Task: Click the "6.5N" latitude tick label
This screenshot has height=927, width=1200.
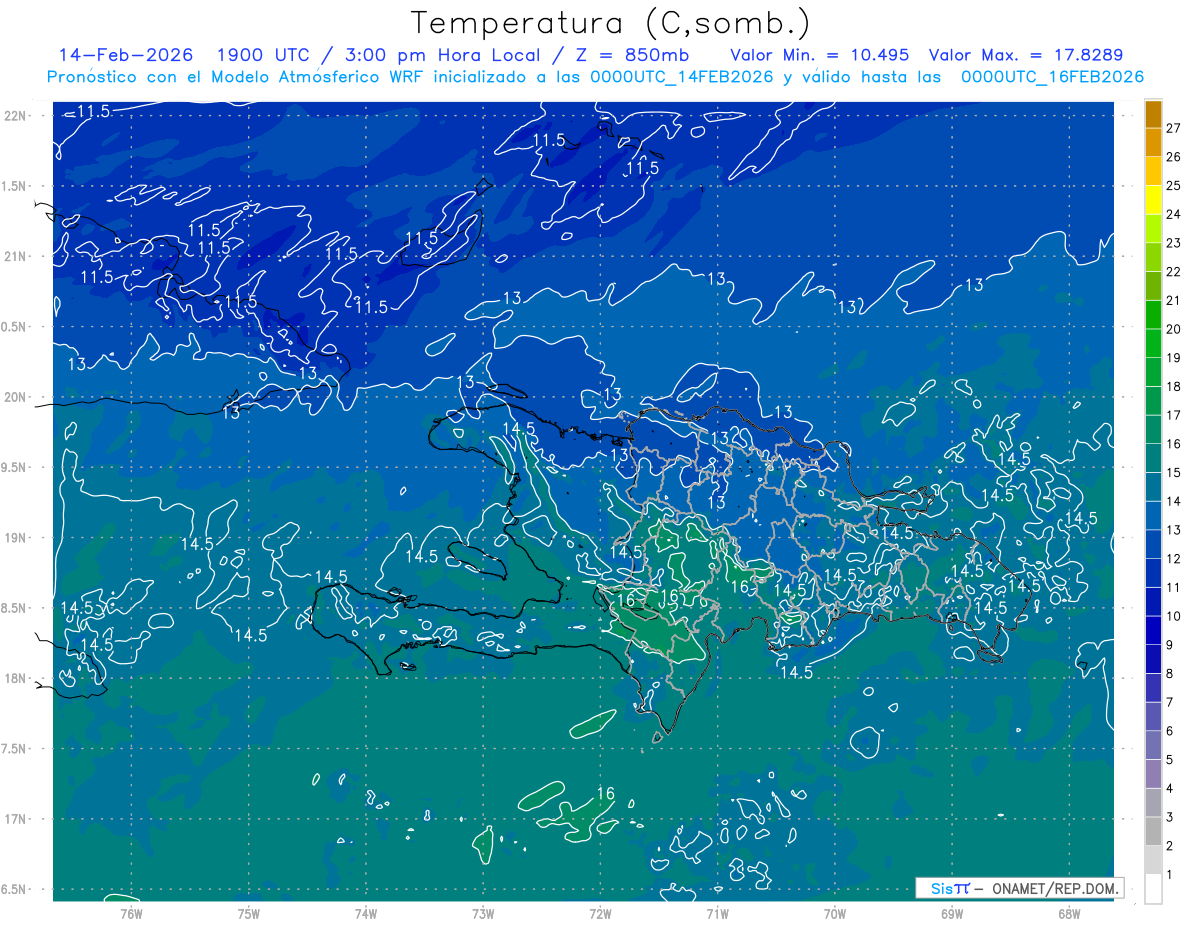Action: 14,889
